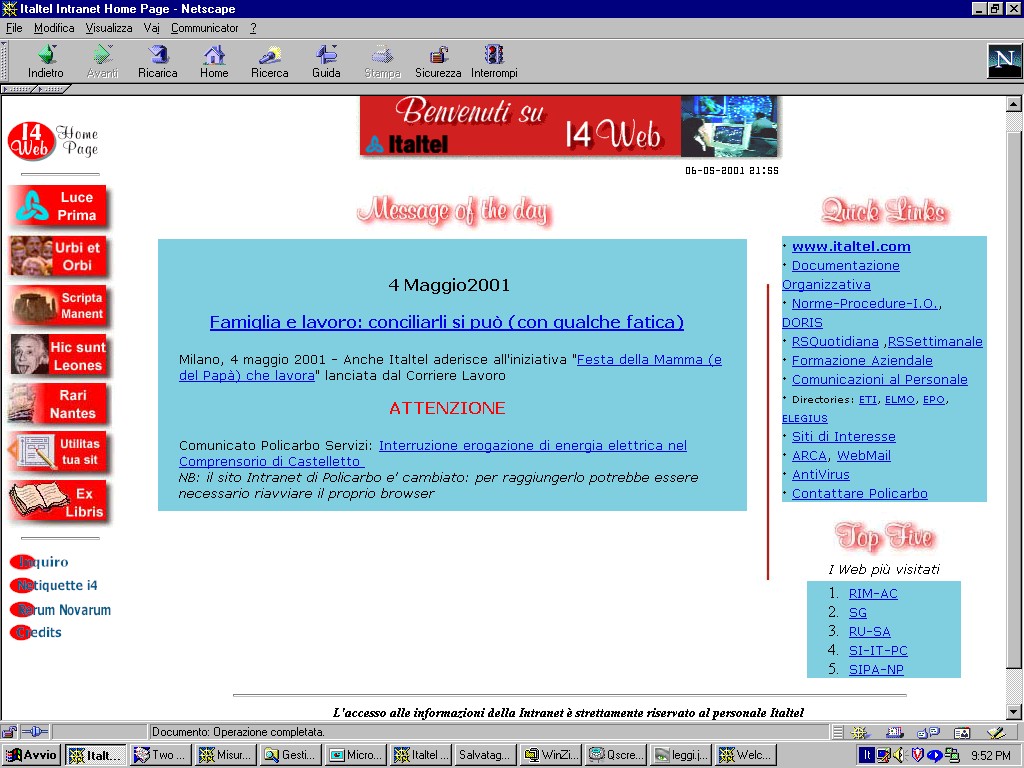Open the Interruzione erogazione di energia link
Screen dimensions: 1024x768
click(533, 445)
